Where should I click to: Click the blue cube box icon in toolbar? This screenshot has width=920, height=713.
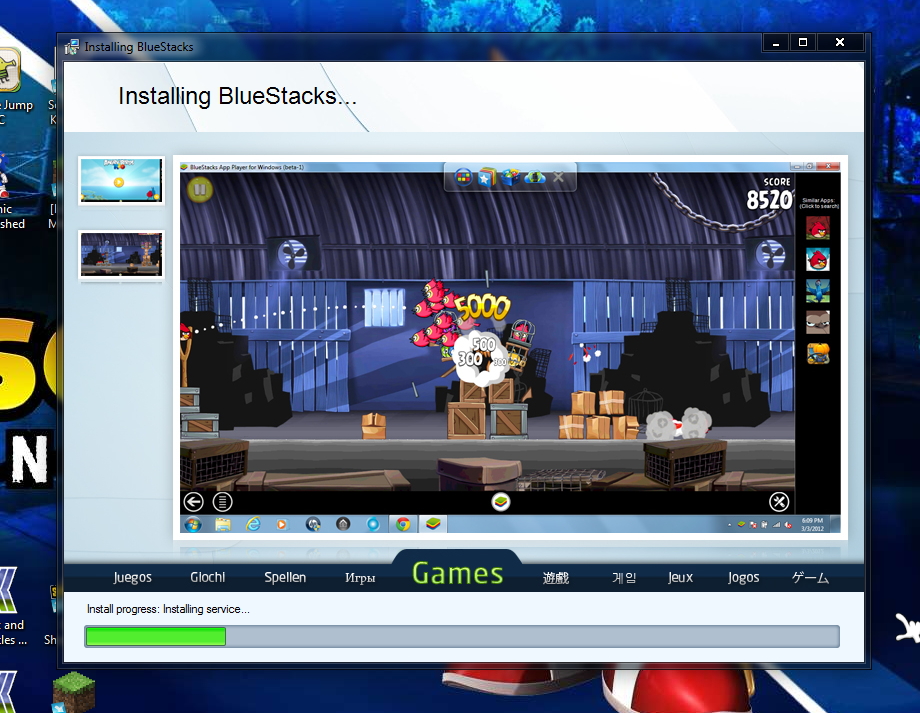[x=510, y=177]
